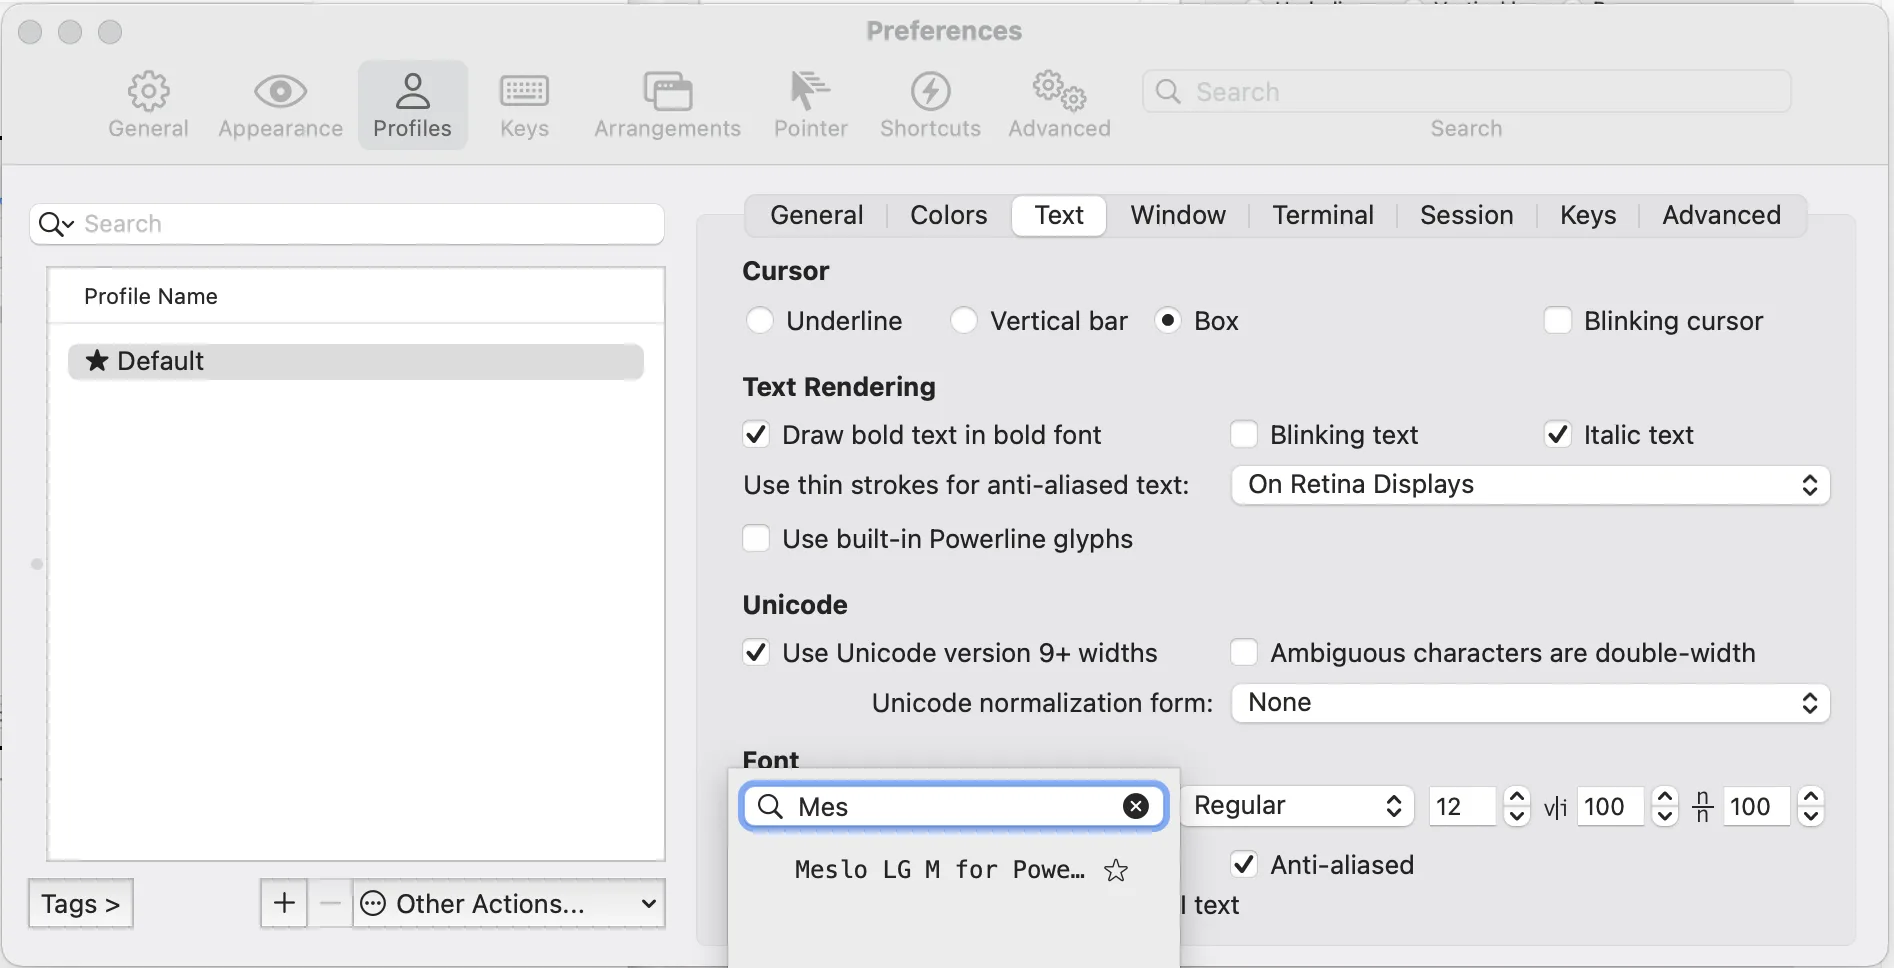The image size is (1894, 968).
Task: Open the Regular font style dropdown
Action: tap(1297, 806)
